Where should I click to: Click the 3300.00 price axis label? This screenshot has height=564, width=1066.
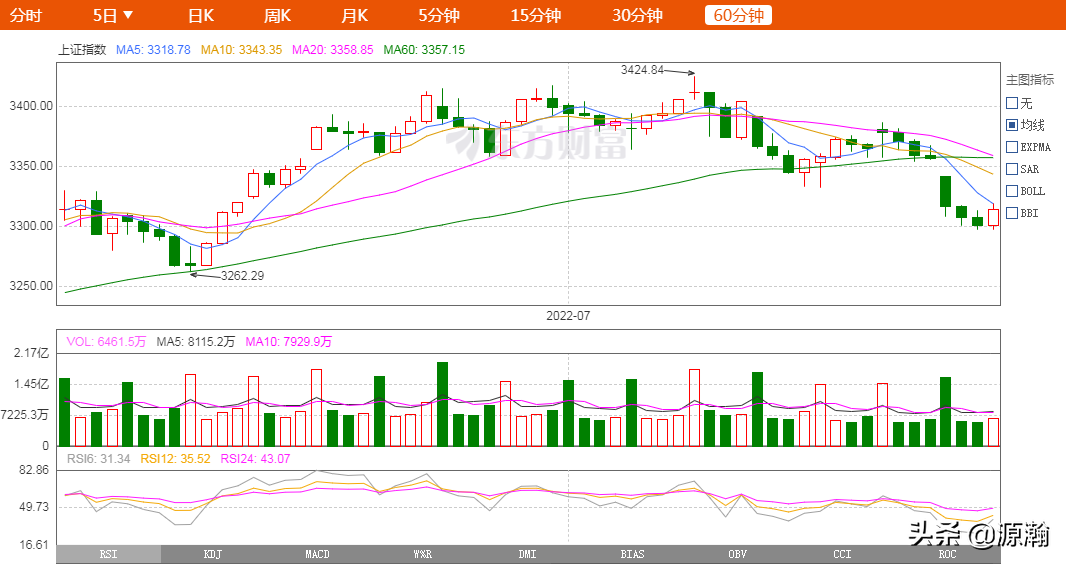[x=31, y=226]
